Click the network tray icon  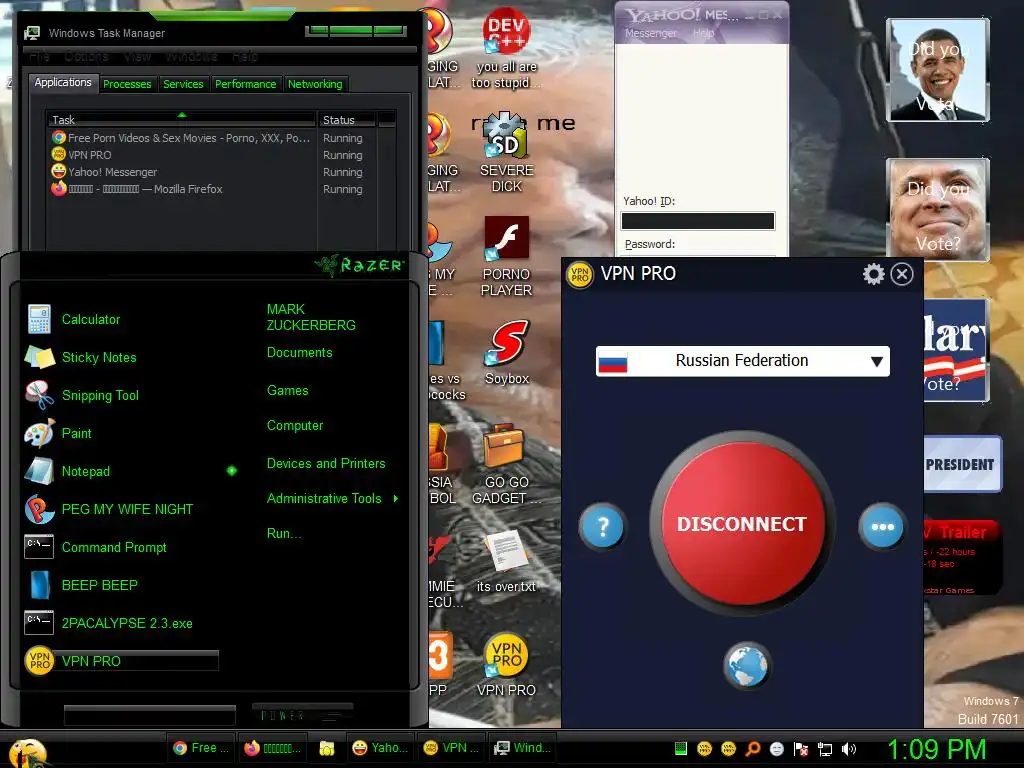[x=825, y=749]
